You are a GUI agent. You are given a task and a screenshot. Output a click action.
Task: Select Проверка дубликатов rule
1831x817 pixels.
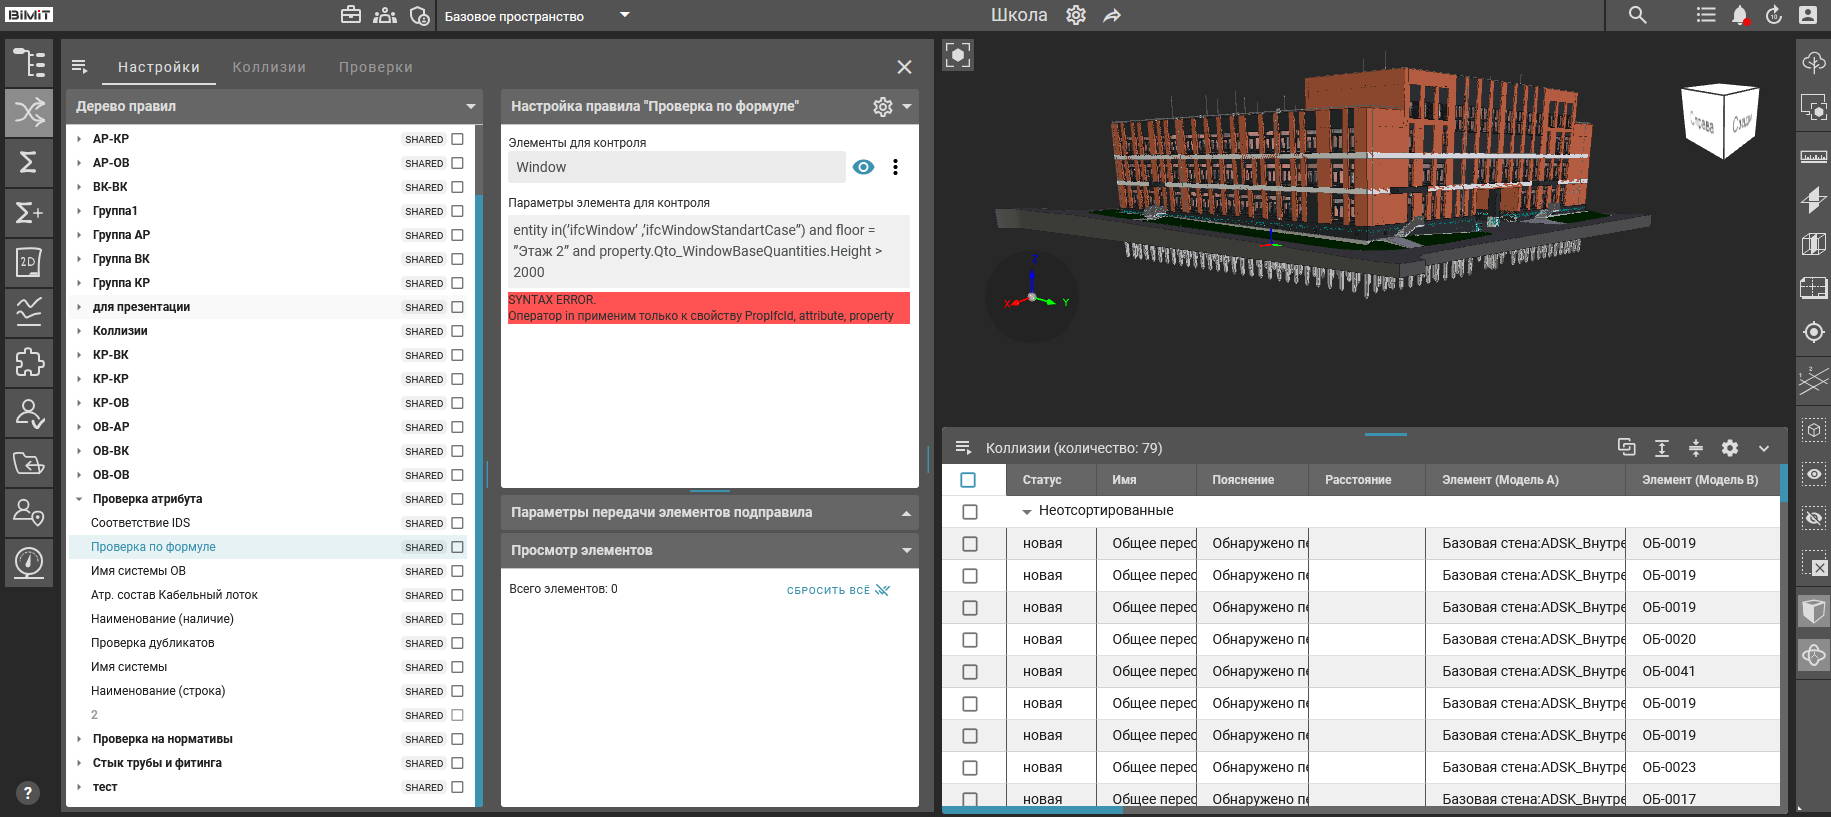(x=153, y=643)
